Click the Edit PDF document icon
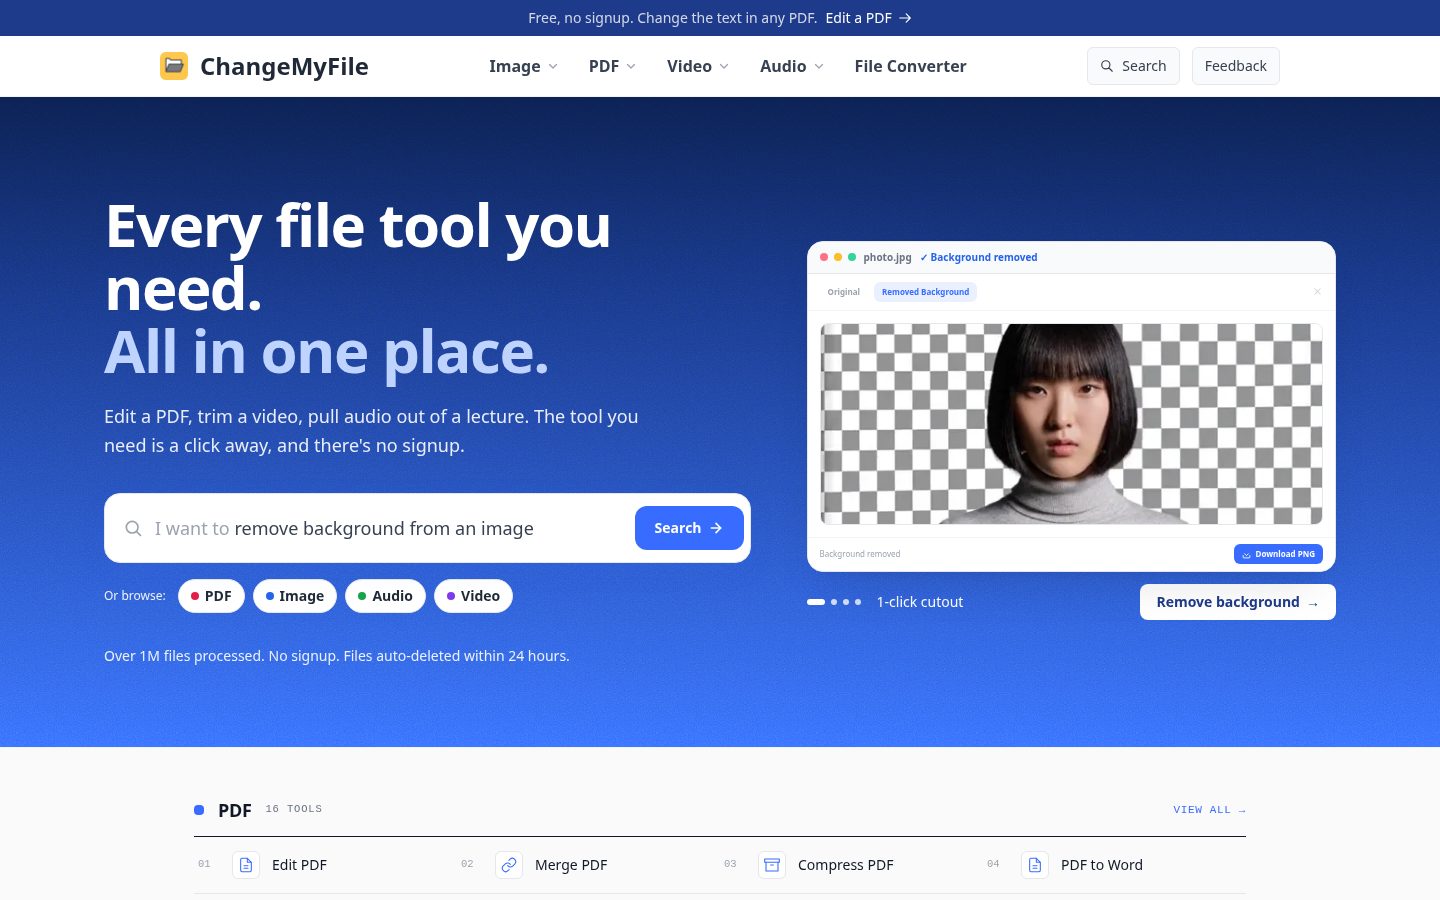 (x=246, y=865)
